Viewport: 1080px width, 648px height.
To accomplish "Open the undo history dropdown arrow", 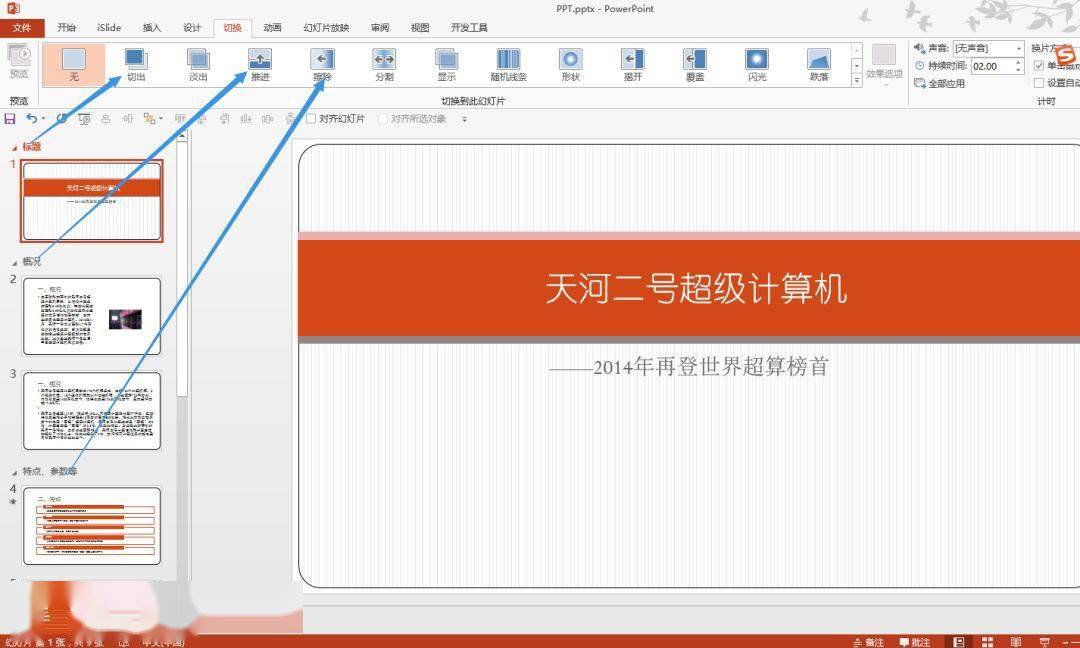I will point(43,118).
